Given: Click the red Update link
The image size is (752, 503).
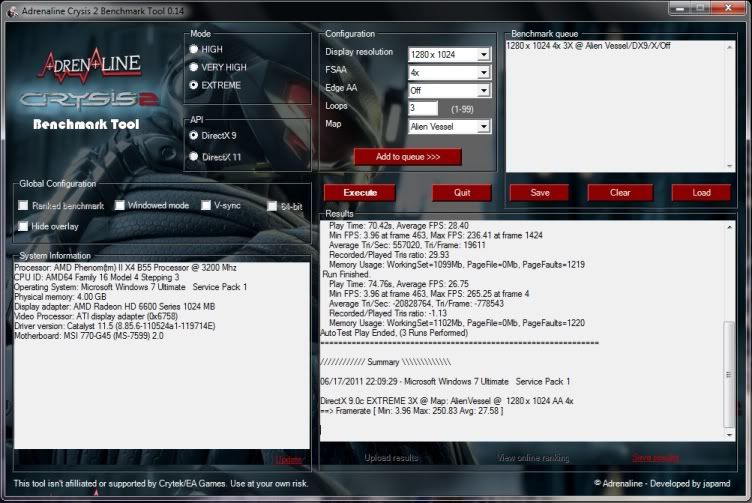Looking at the screenshot, I should 289,460.
